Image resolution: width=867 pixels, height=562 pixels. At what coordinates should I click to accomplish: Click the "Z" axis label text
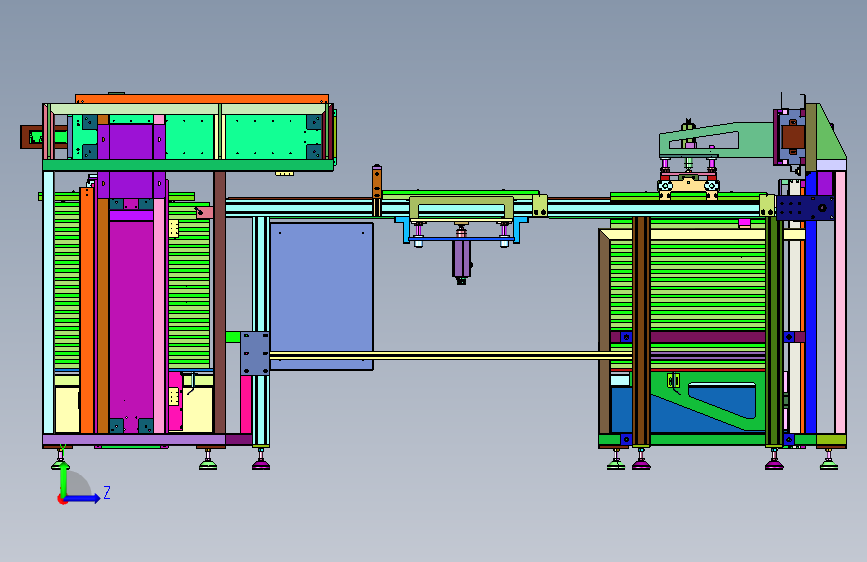click(107, 492)
